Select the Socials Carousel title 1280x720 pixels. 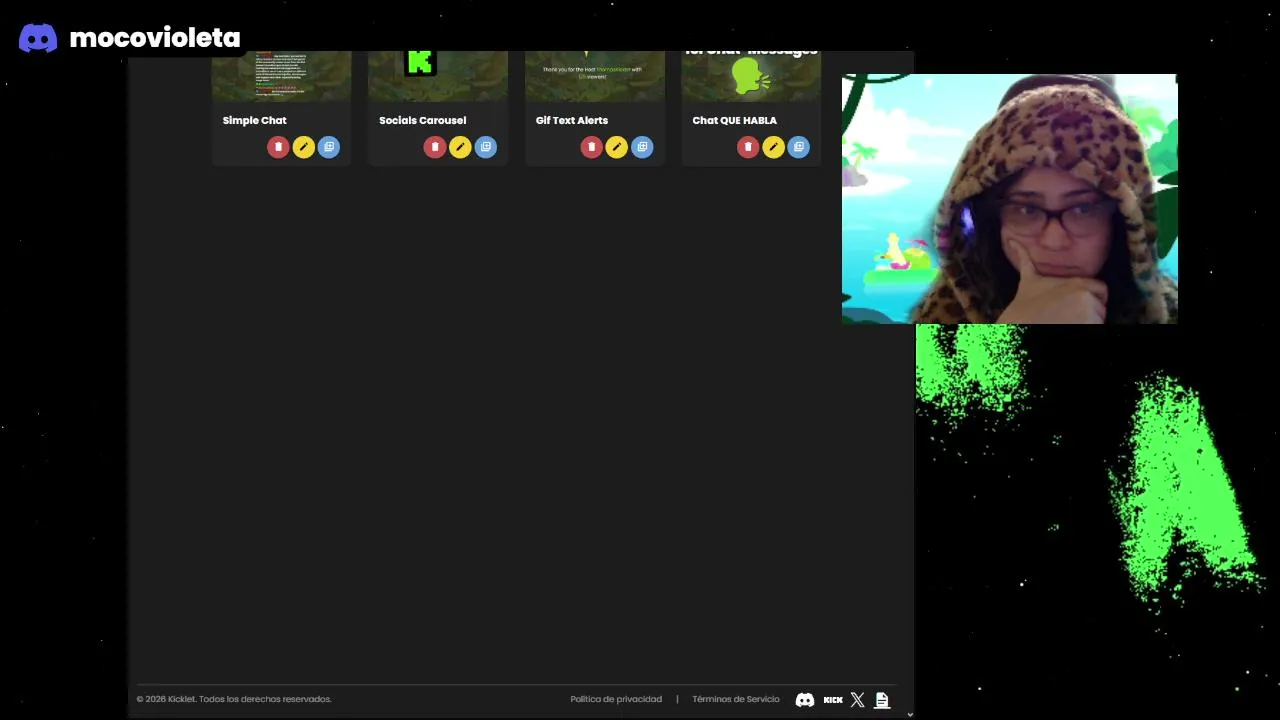[x=422, y=120]
